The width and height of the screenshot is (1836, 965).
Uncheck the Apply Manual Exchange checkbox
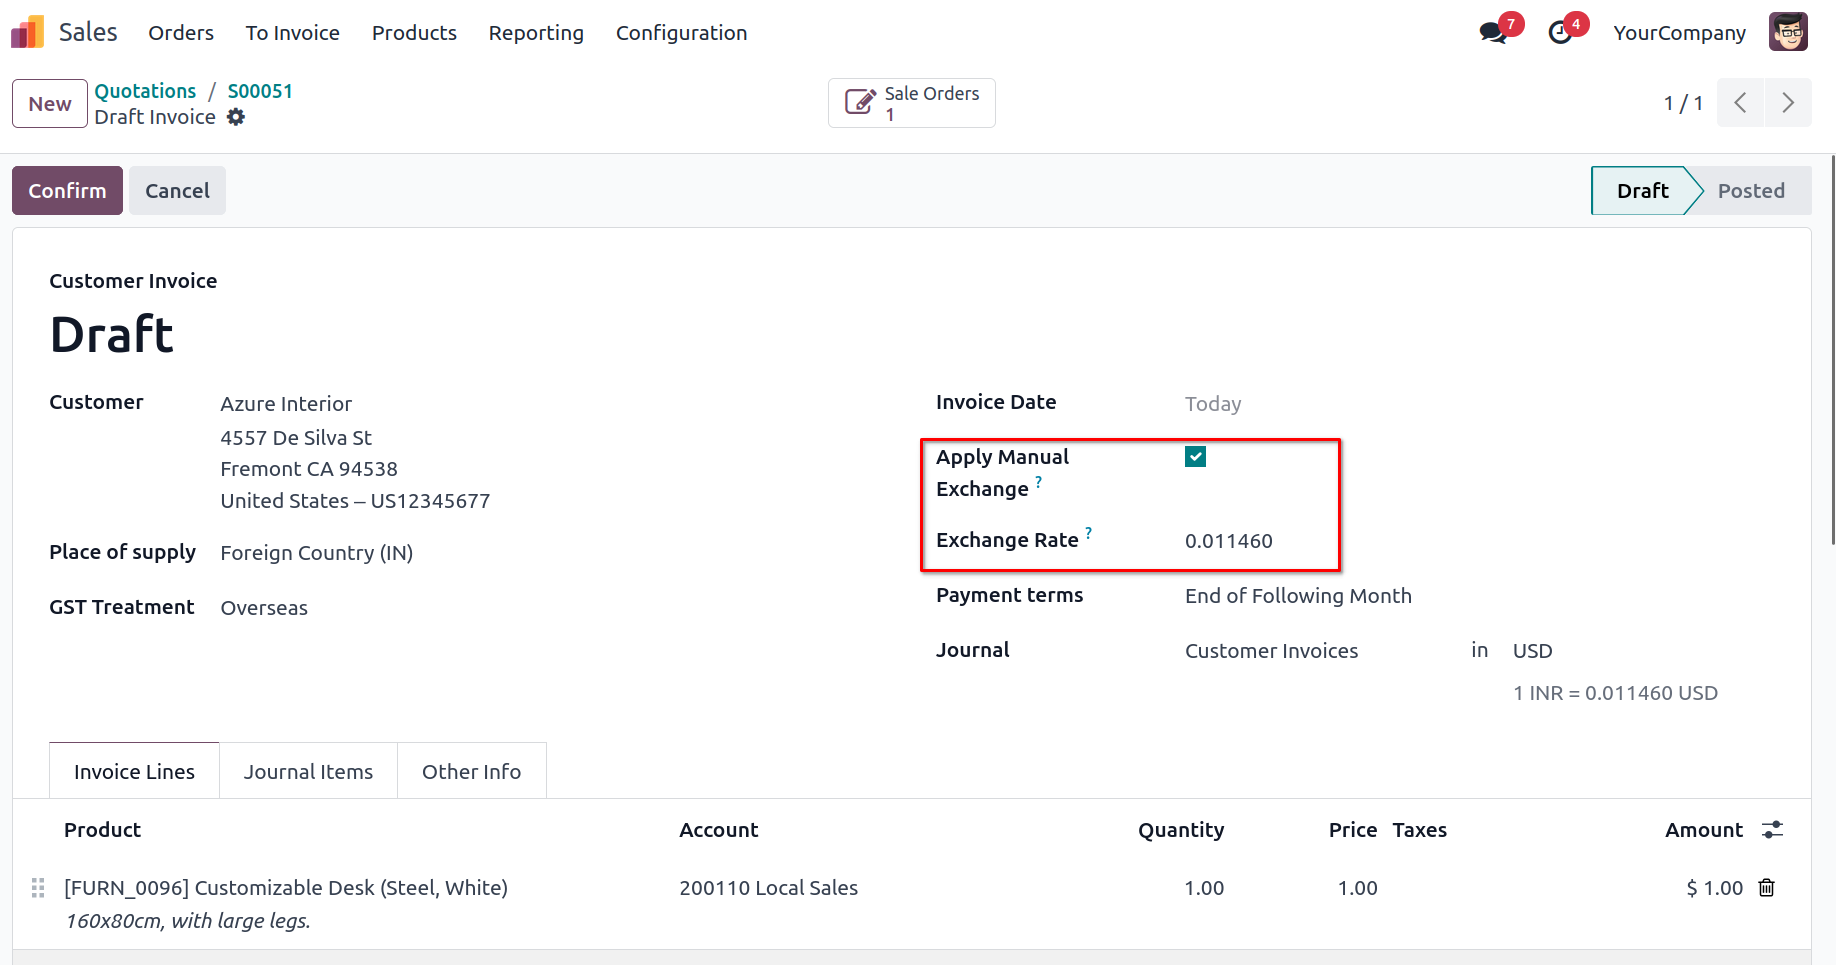(1195, 457)
